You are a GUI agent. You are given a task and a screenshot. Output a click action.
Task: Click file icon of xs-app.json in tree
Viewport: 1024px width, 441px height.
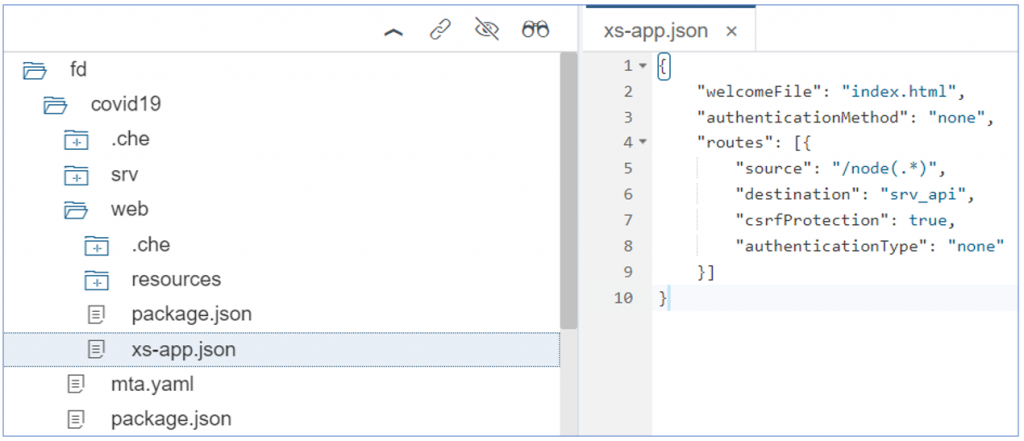(97, 350)
